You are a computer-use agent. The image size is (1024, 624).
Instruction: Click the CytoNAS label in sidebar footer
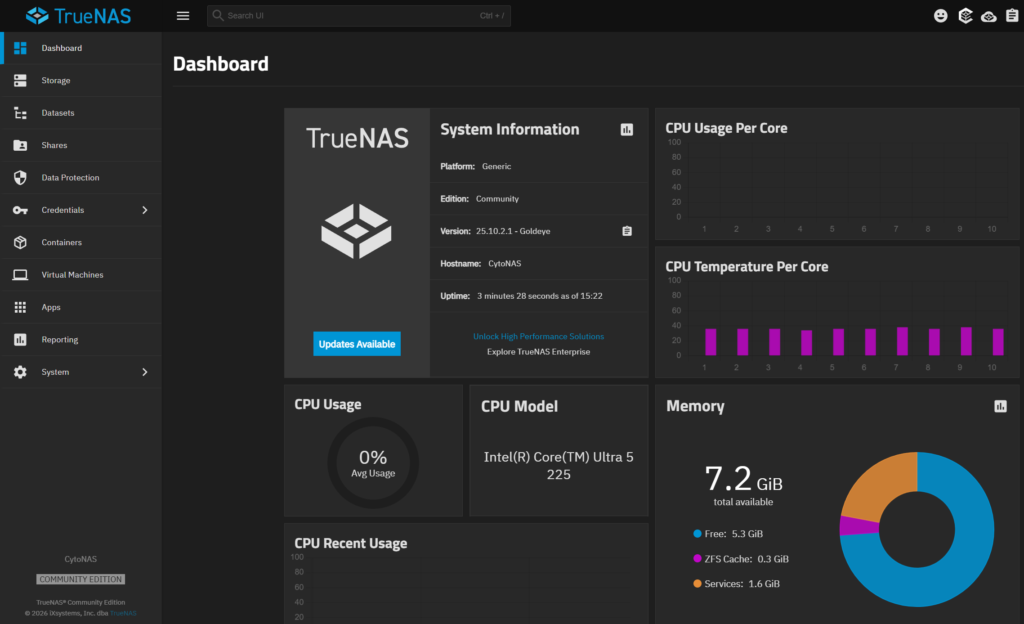pos(80,559)
